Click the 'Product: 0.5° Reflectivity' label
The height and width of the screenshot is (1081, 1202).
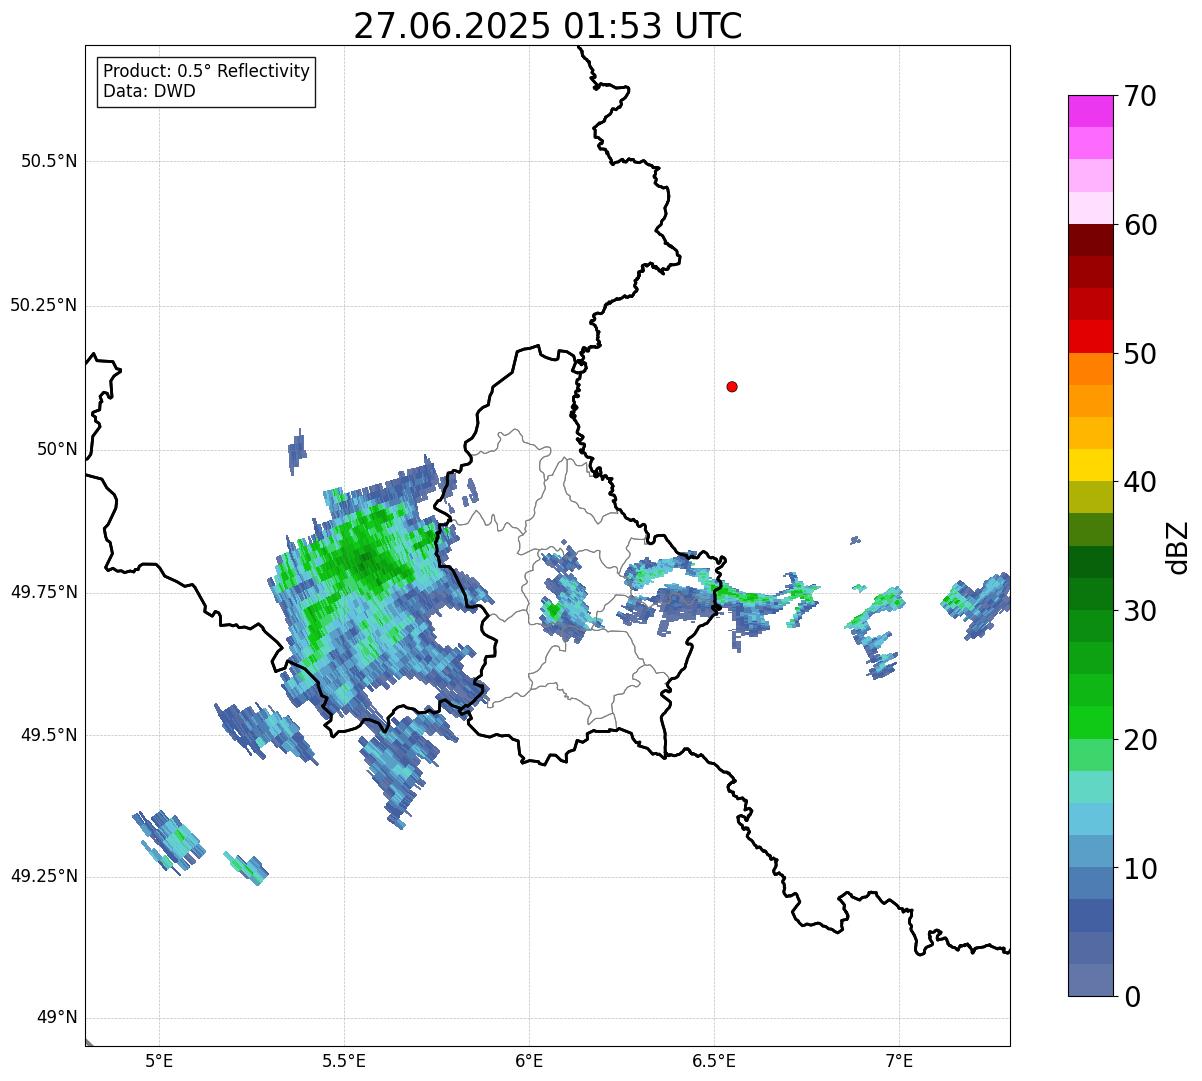coord(206,72)
